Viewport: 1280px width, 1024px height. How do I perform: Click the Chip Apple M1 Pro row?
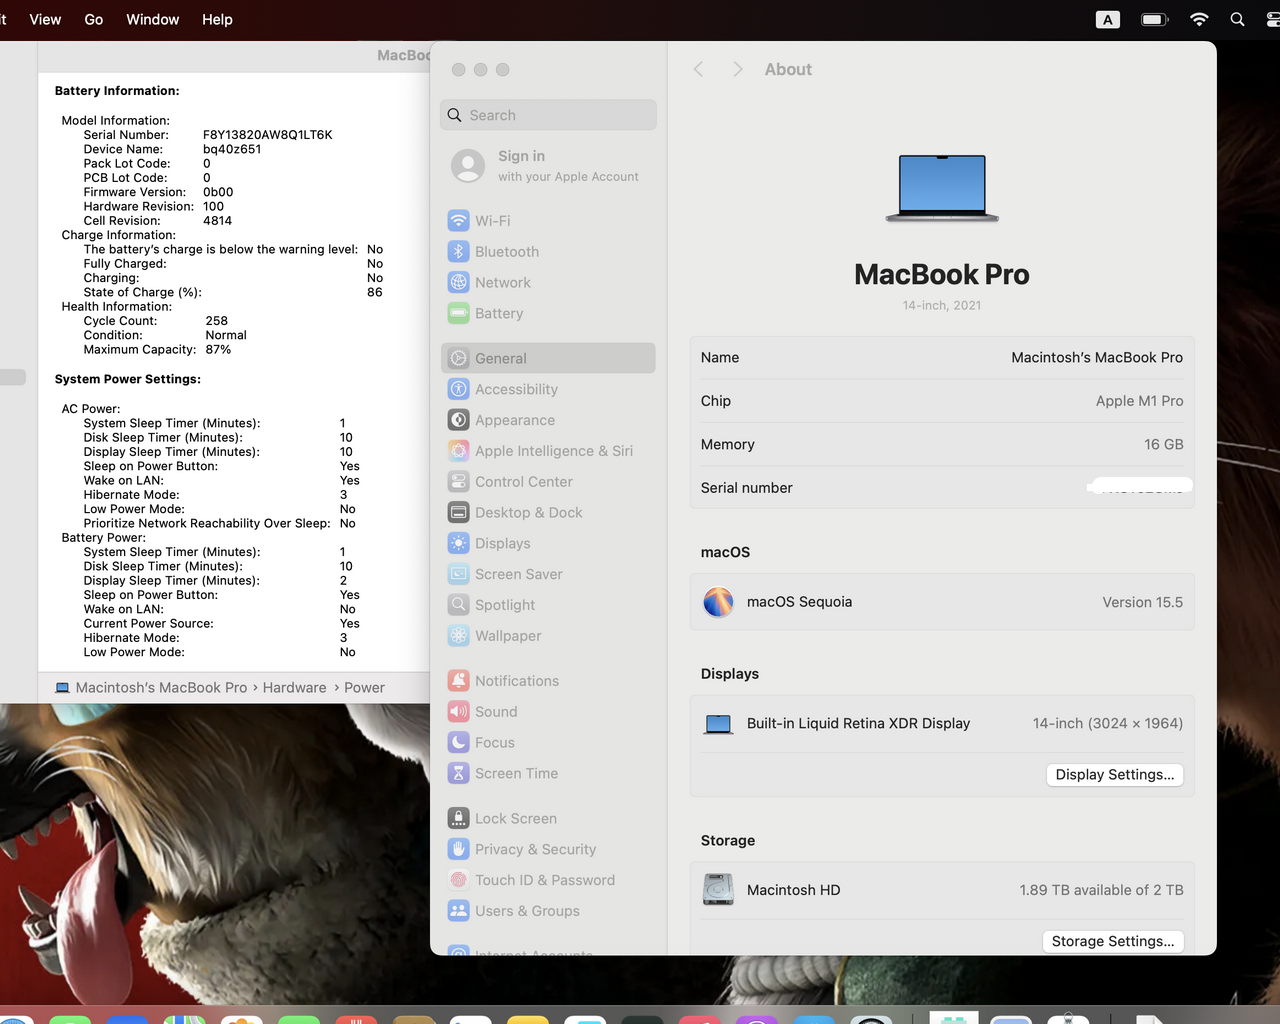(x=942, y=401)
